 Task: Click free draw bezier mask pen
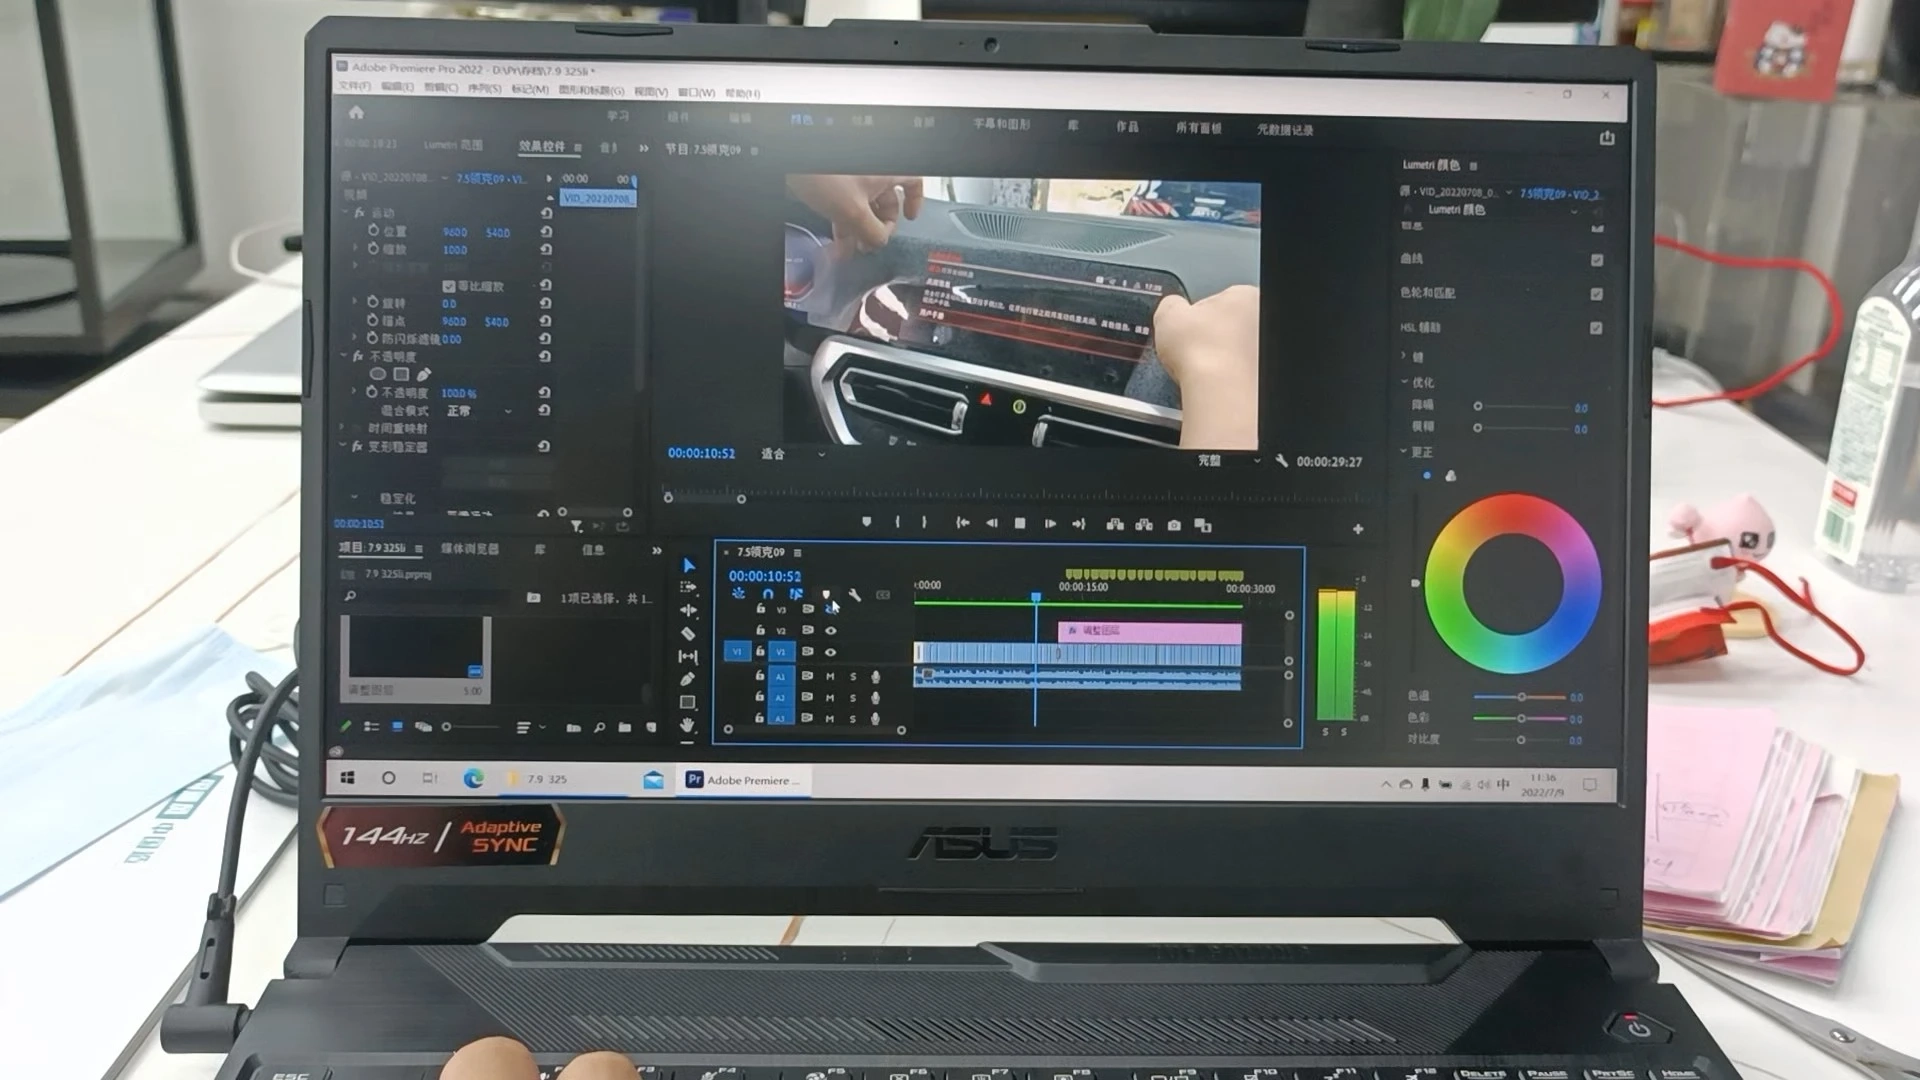click(424, 374)
